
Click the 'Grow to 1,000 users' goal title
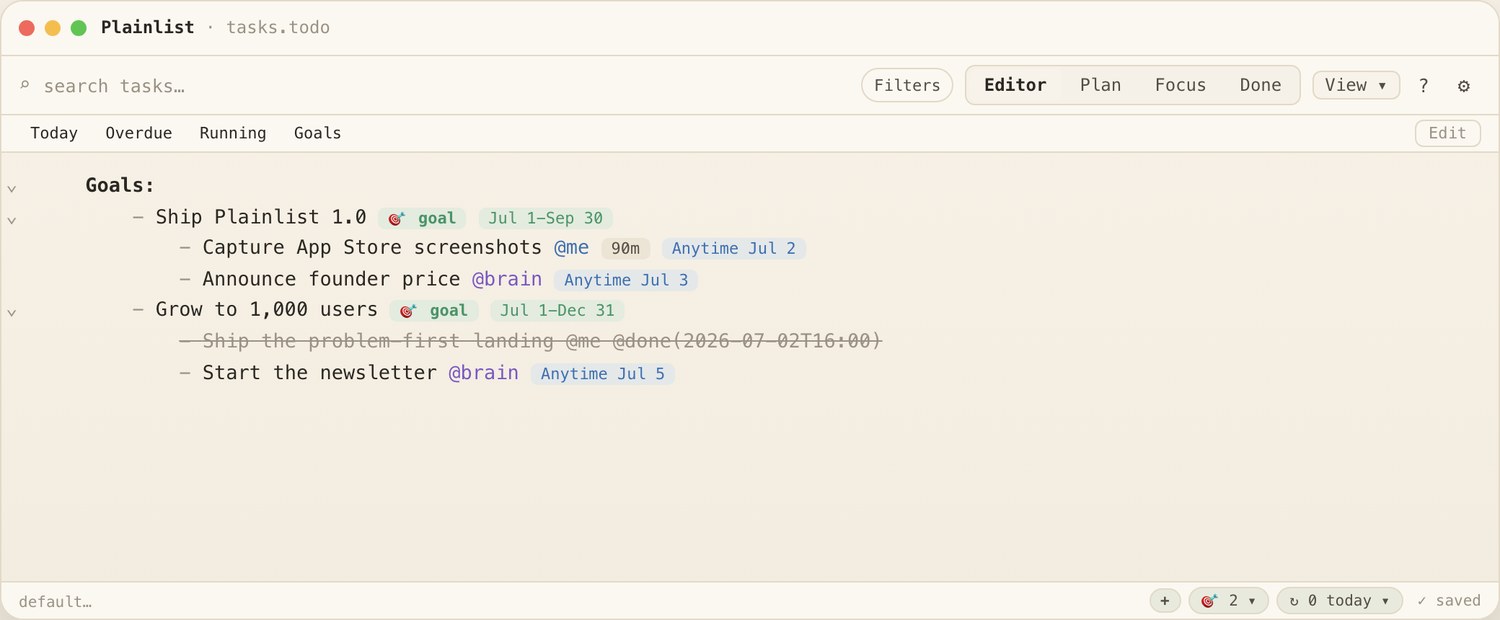pos(267,310)
